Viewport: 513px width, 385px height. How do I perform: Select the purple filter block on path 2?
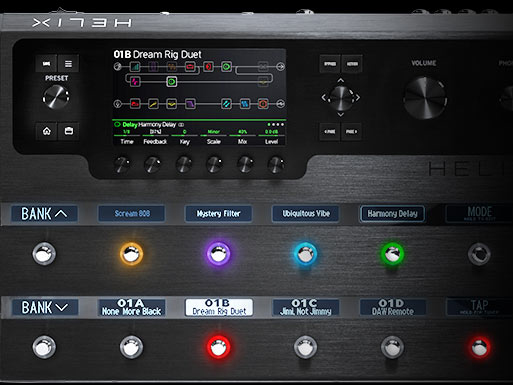[x=190, y=104]
